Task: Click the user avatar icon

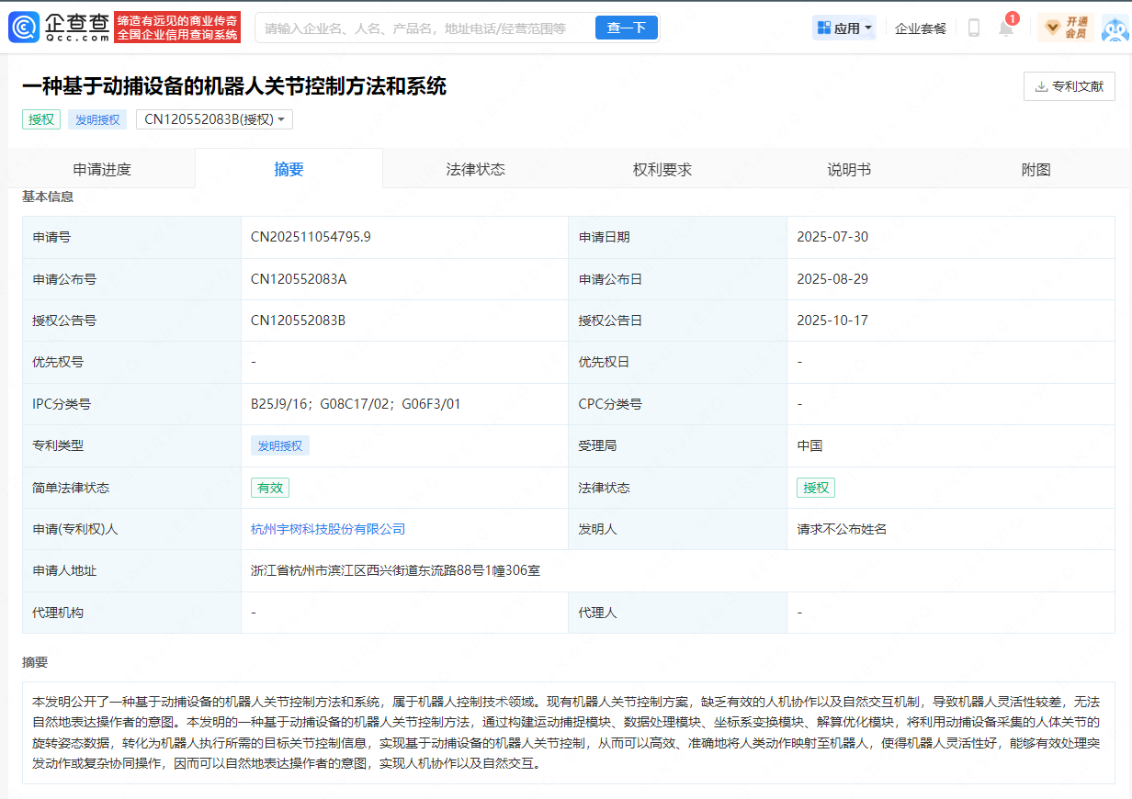Action: pyautogui.click(x=1114, y=28)
